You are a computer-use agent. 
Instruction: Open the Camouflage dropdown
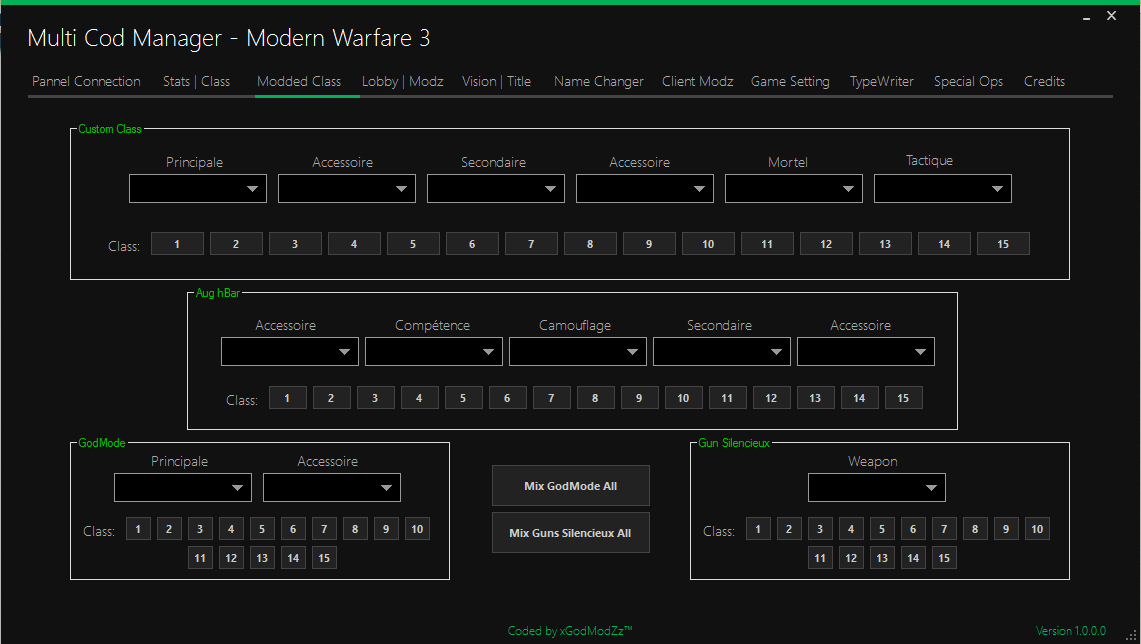578,351
